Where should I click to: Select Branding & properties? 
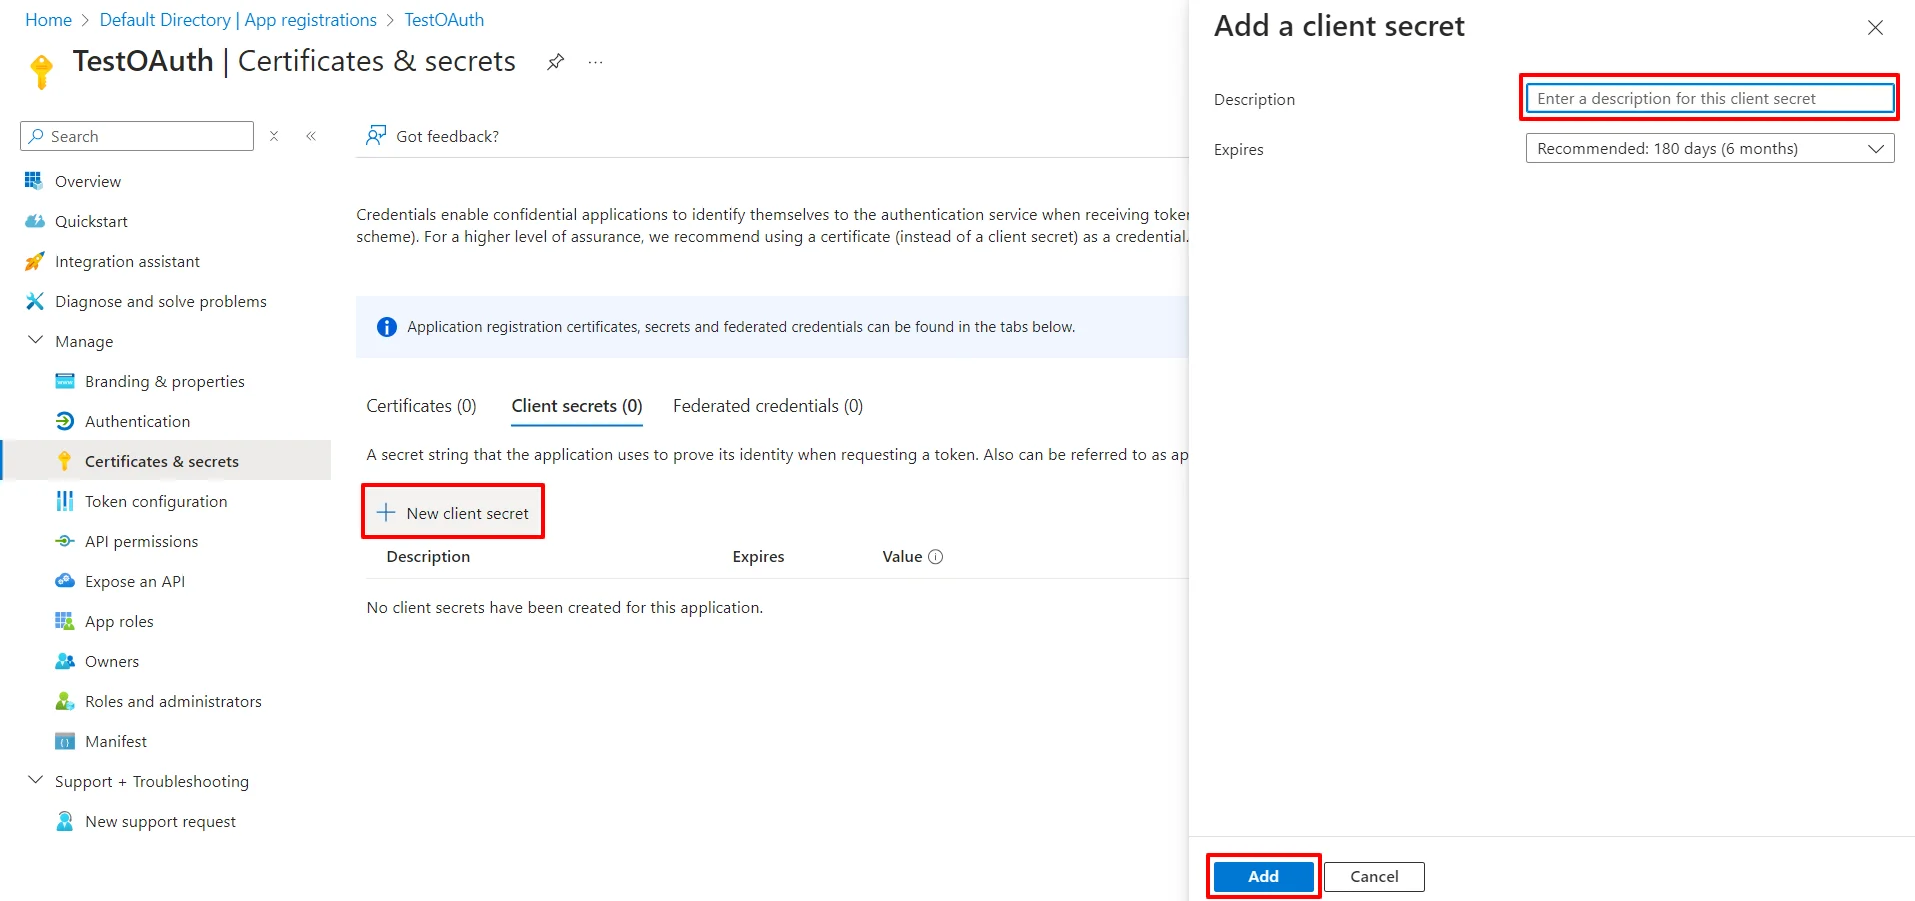click(164, 381)
